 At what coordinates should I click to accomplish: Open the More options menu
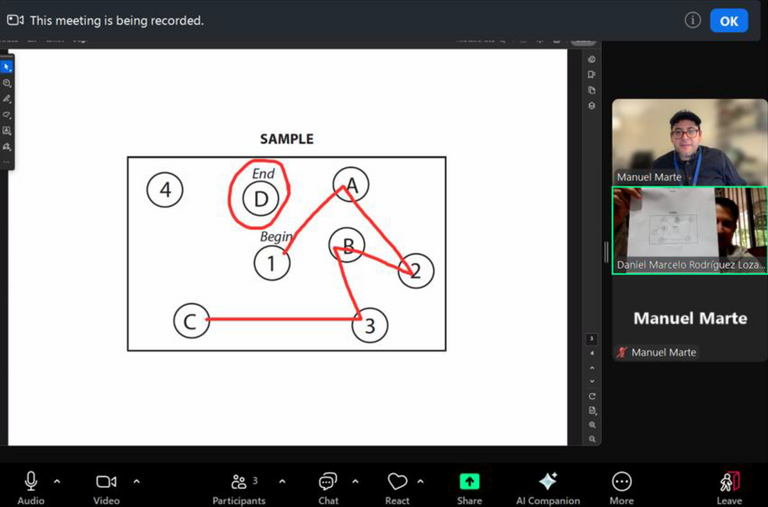pos(621,488)
